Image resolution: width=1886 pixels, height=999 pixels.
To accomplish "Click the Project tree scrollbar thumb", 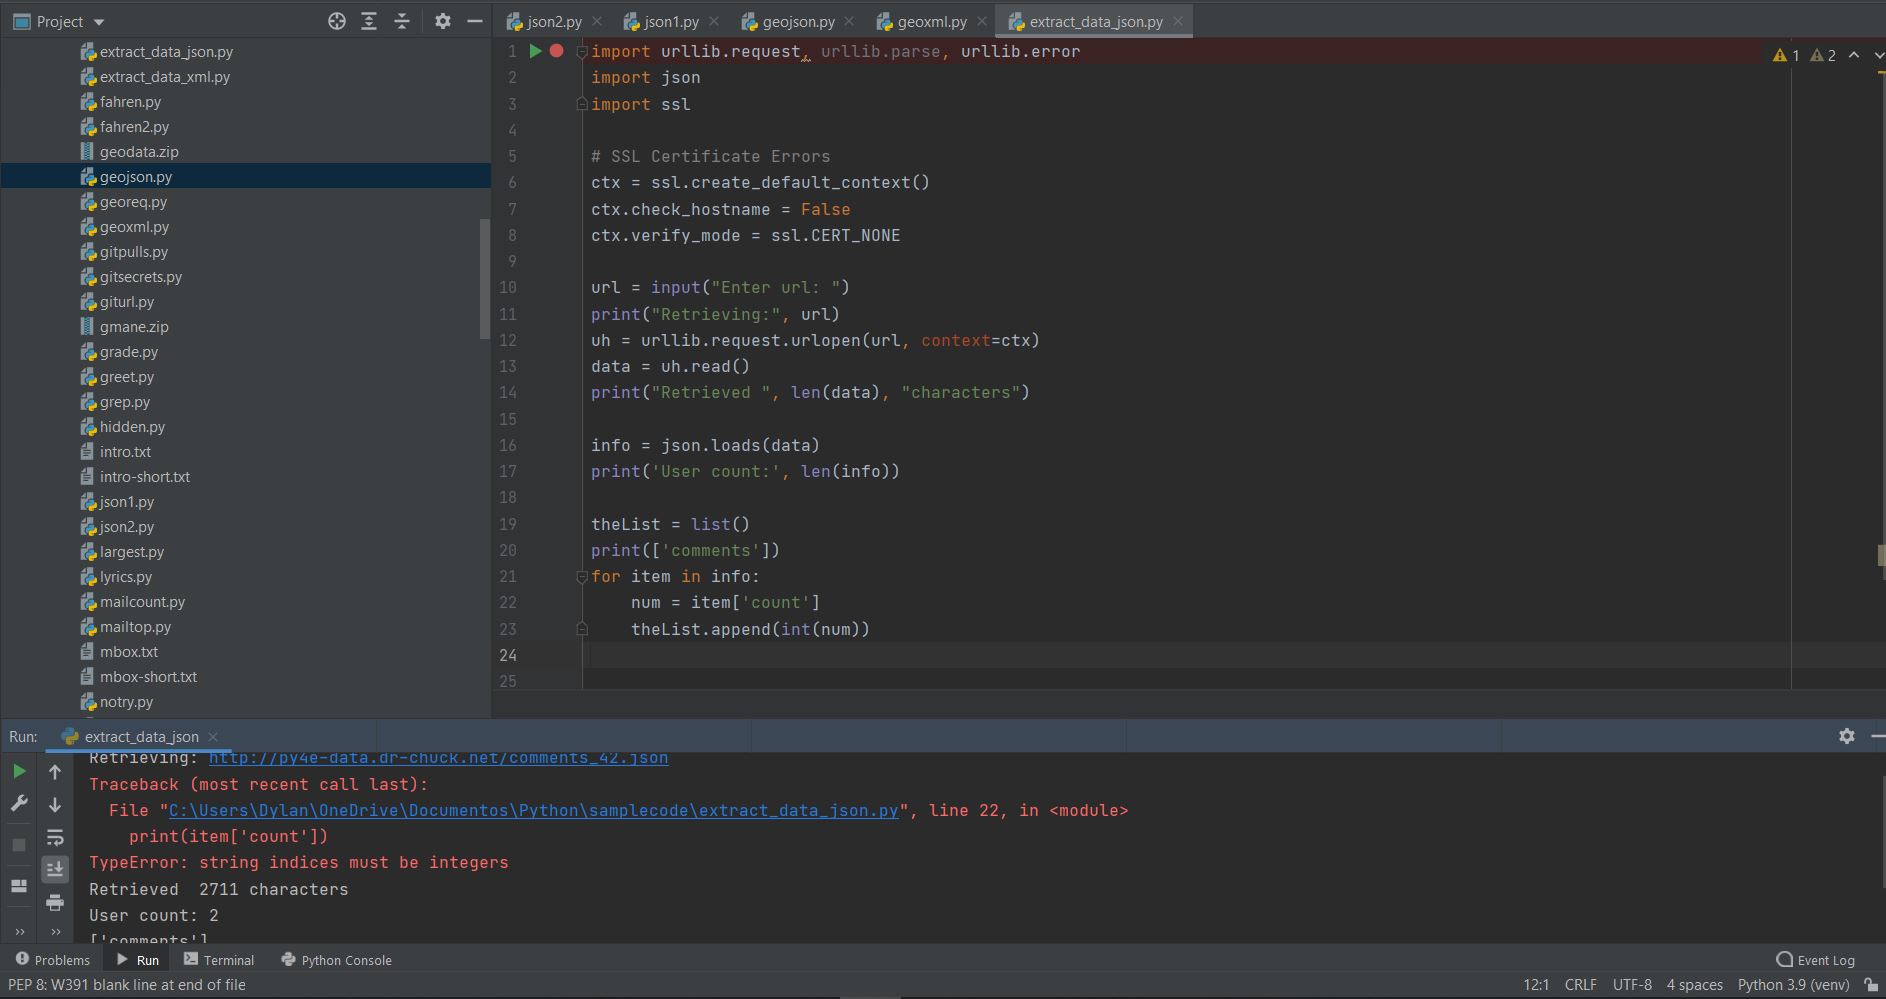I will point(485,278).
